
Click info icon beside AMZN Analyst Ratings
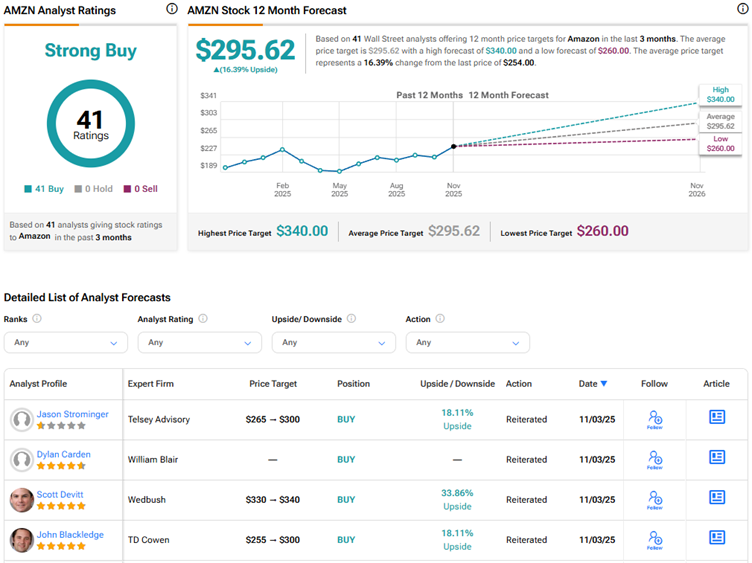click(171, 10)
